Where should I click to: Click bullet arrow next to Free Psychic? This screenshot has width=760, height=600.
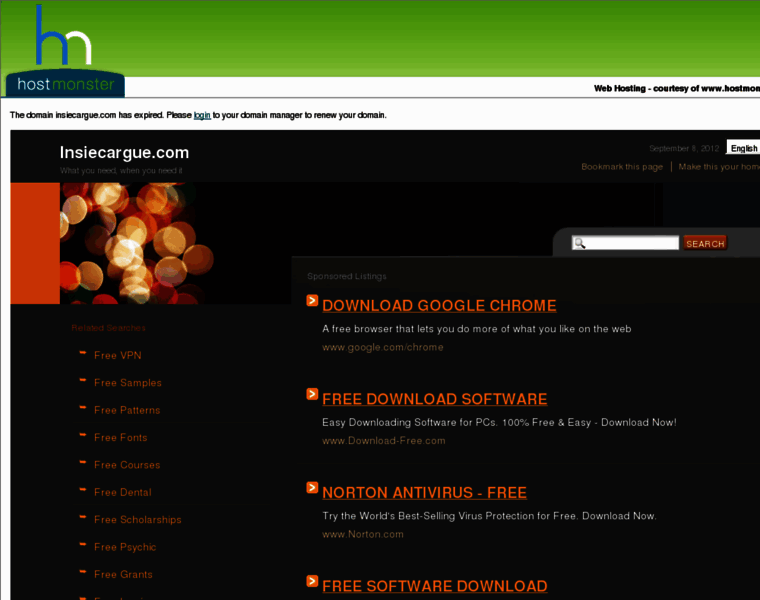[83, 545]
